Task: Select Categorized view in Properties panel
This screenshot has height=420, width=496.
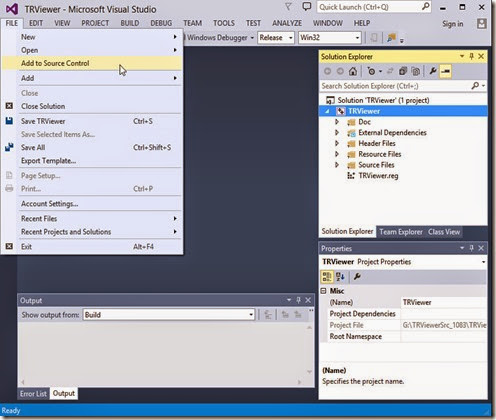Action: click(x=327, y=277)
